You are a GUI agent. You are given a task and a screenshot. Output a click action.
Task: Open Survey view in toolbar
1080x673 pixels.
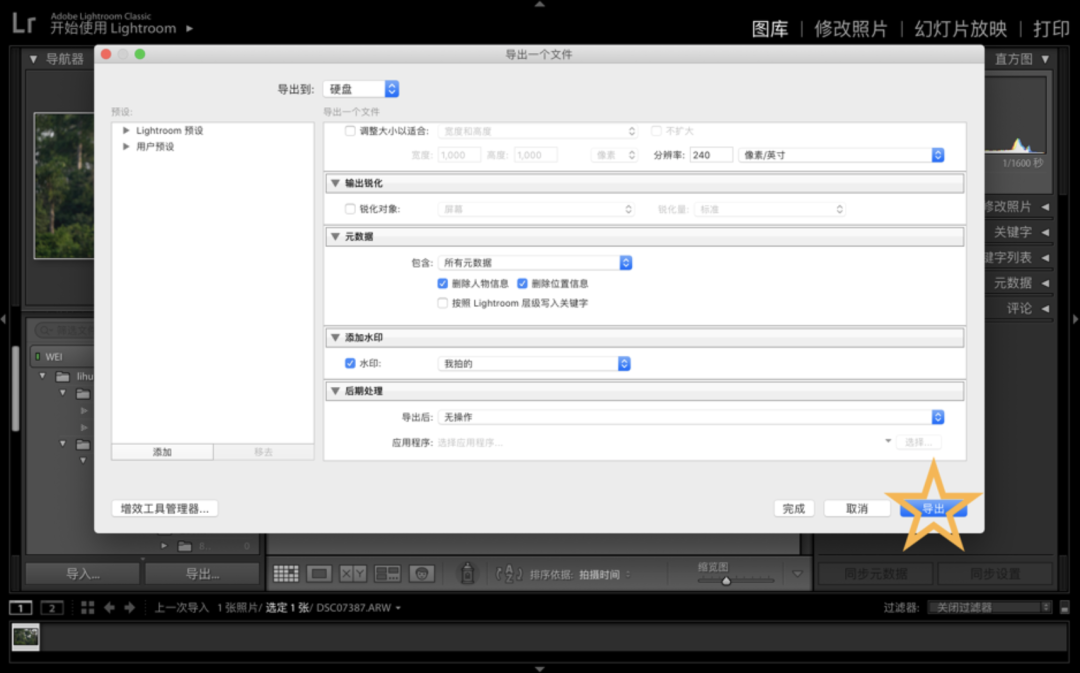point(387,574)
